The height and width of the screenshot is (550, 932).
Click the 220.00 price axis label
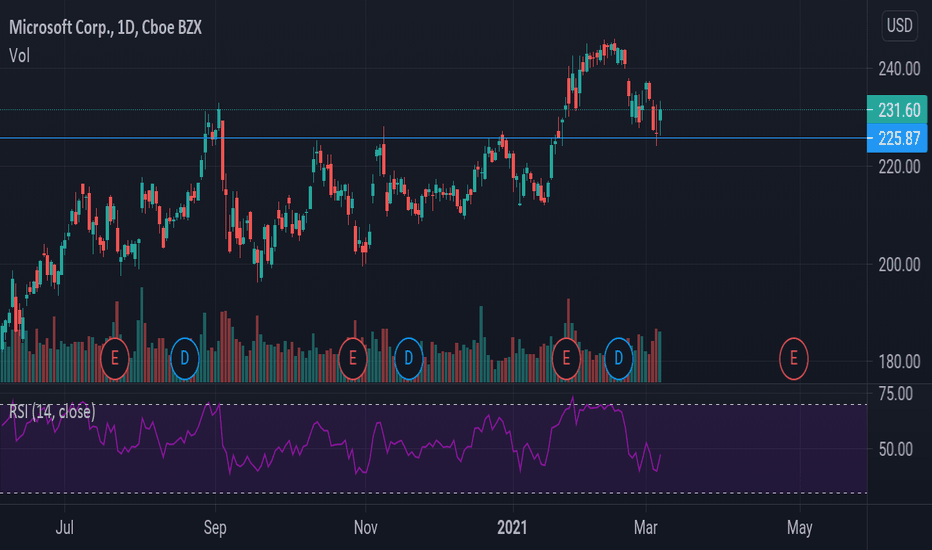[x=899, y=166]
